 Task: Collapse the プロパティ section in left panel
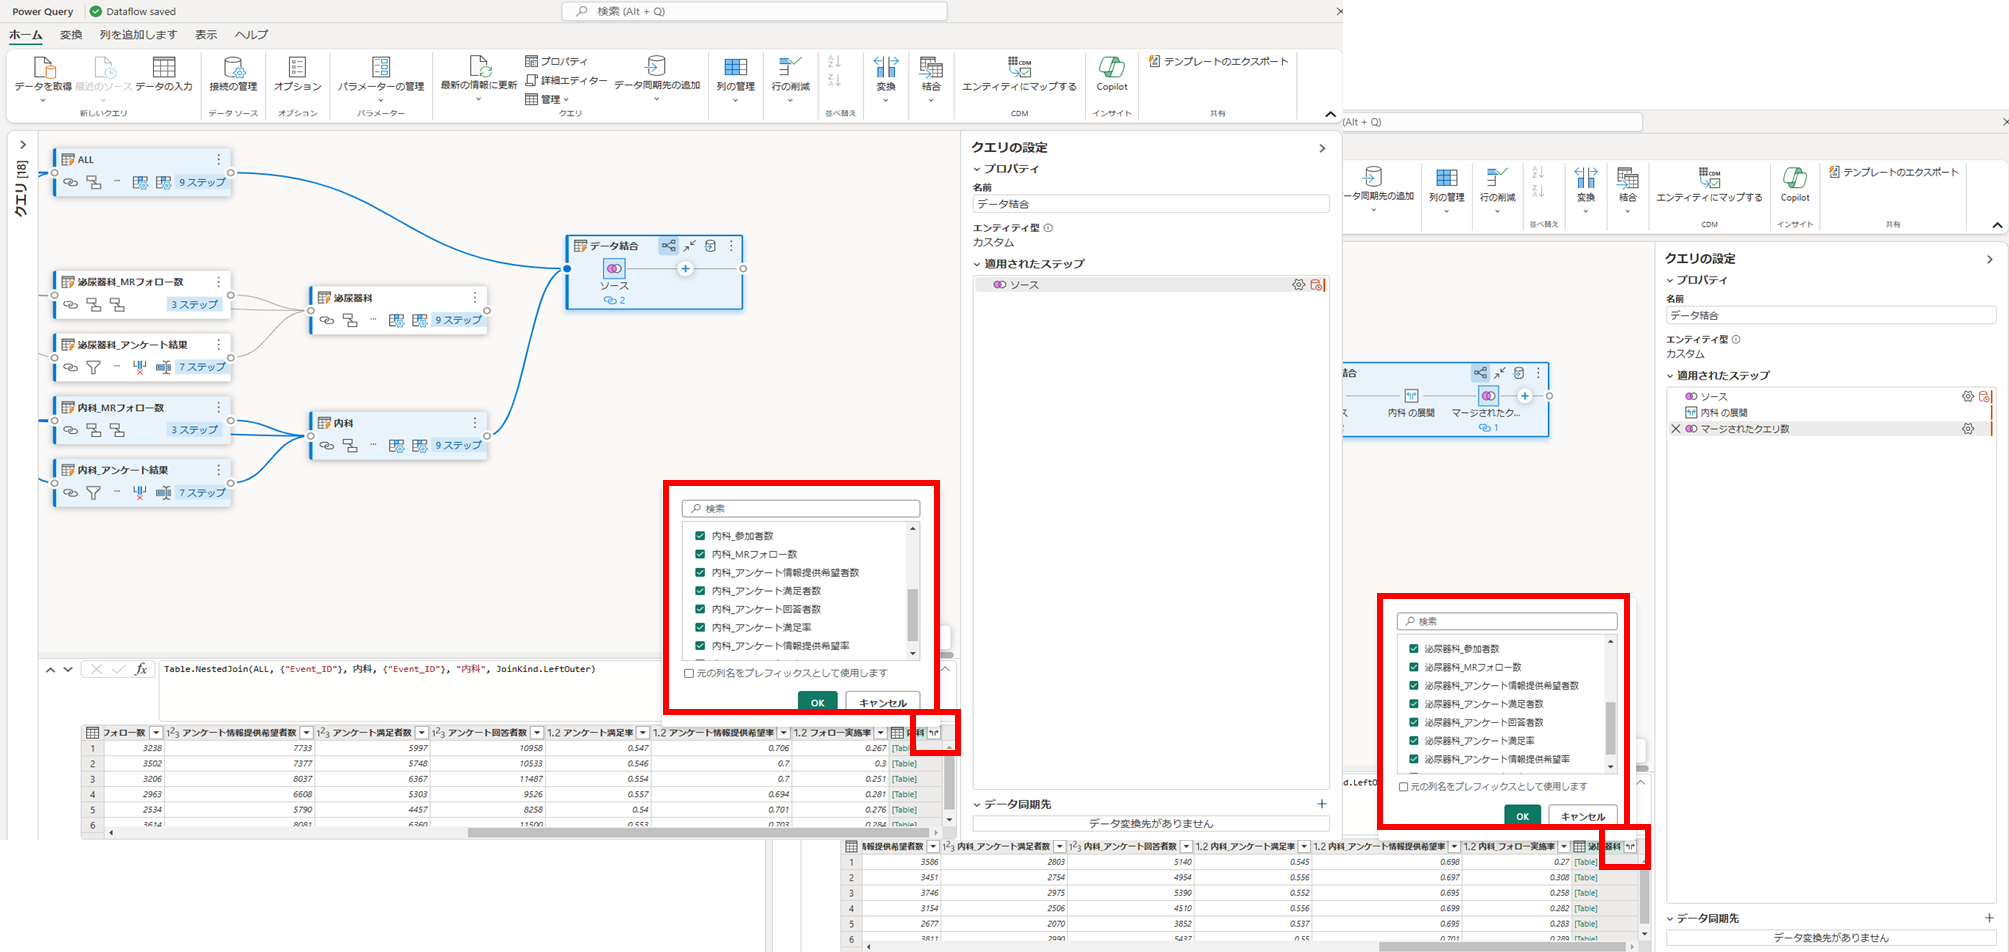(x=977, y=169)
